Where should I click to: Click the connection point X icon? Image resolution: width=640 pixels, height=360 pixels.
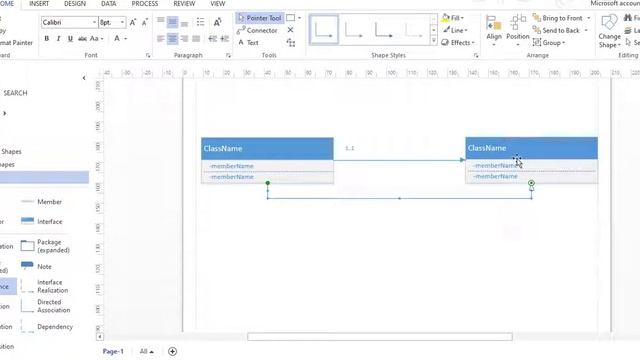tap(290, 30)
